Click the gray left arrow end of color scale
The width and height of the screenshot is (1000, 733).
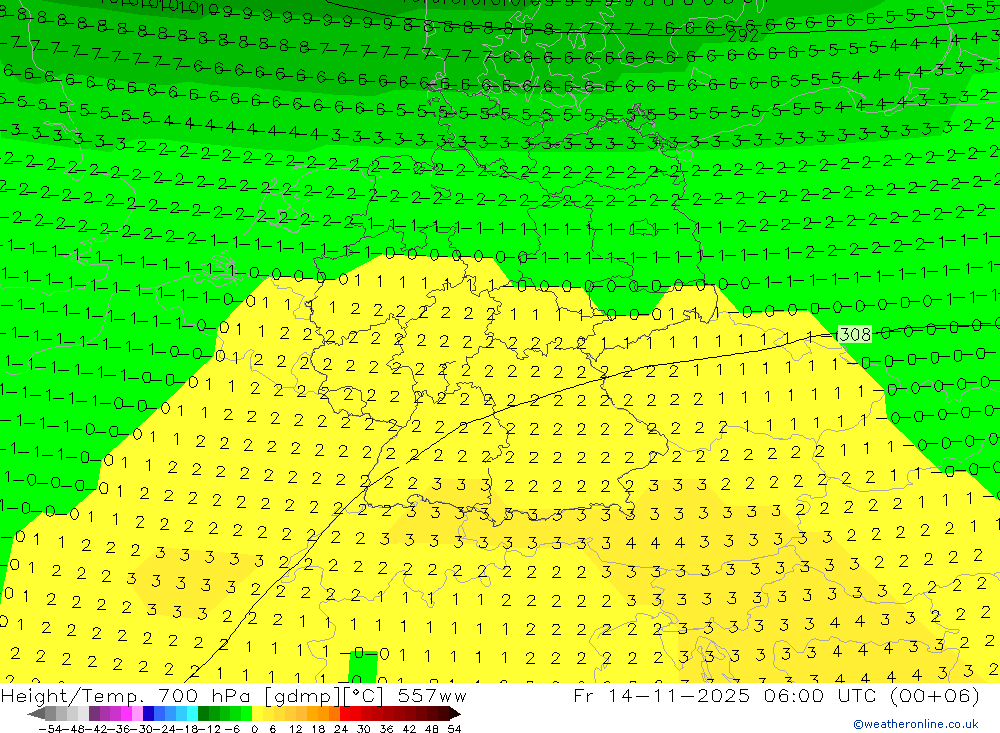coord(36,713)
